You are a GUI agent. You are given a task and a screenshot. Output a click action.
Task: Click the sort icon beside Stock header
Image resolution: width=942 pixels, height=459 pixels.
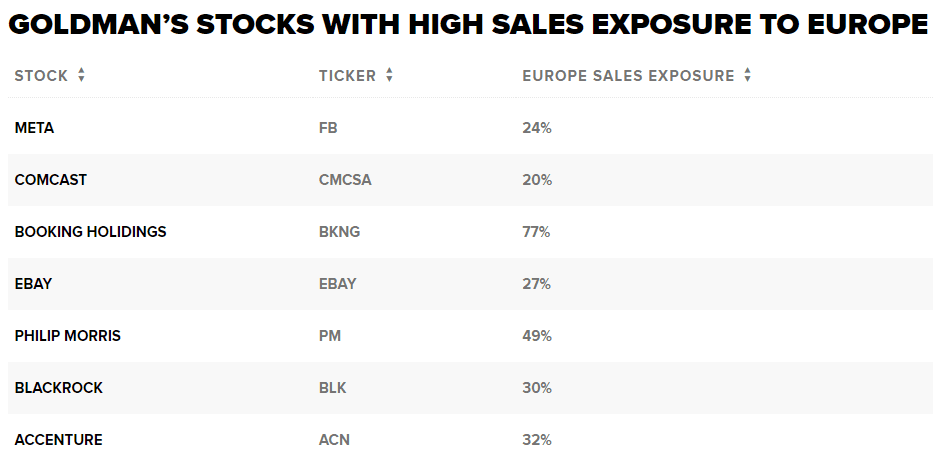click(81, 75)
